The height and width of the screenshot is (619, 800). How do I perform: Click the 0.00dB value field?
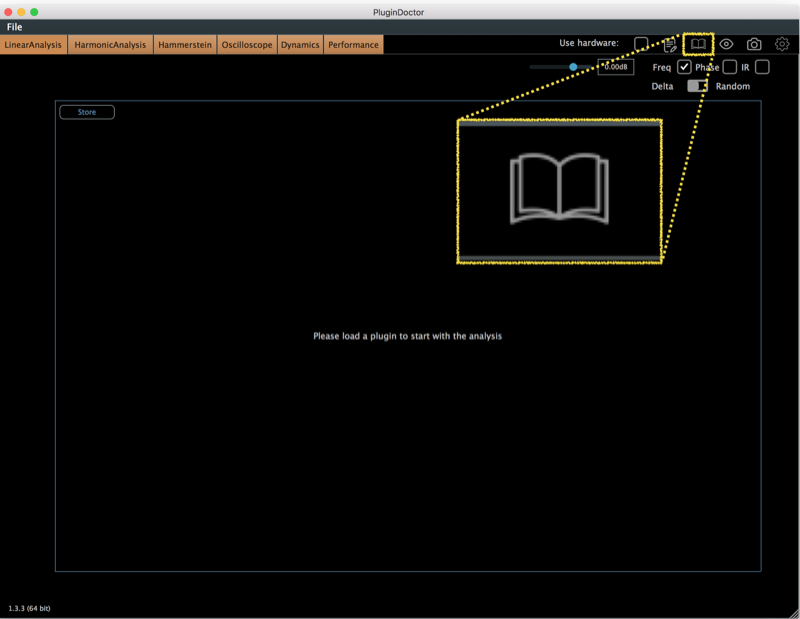[616, 67]
